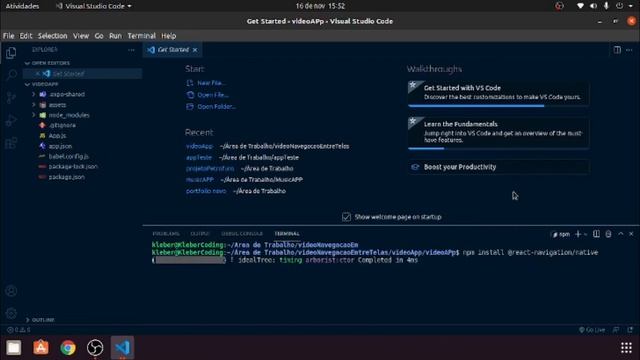
Task: Click the split editor icon
Action: click(617, 50)
